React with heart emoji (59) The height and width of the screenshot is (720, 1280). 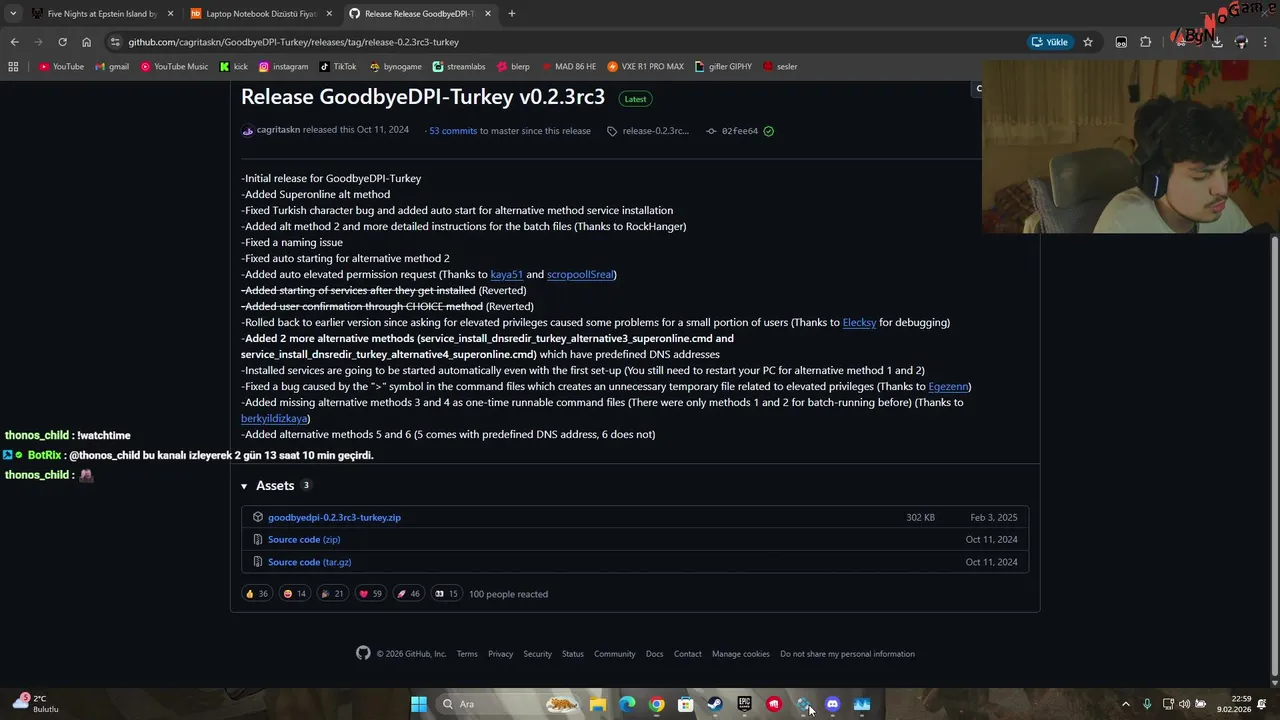[370, 594]
